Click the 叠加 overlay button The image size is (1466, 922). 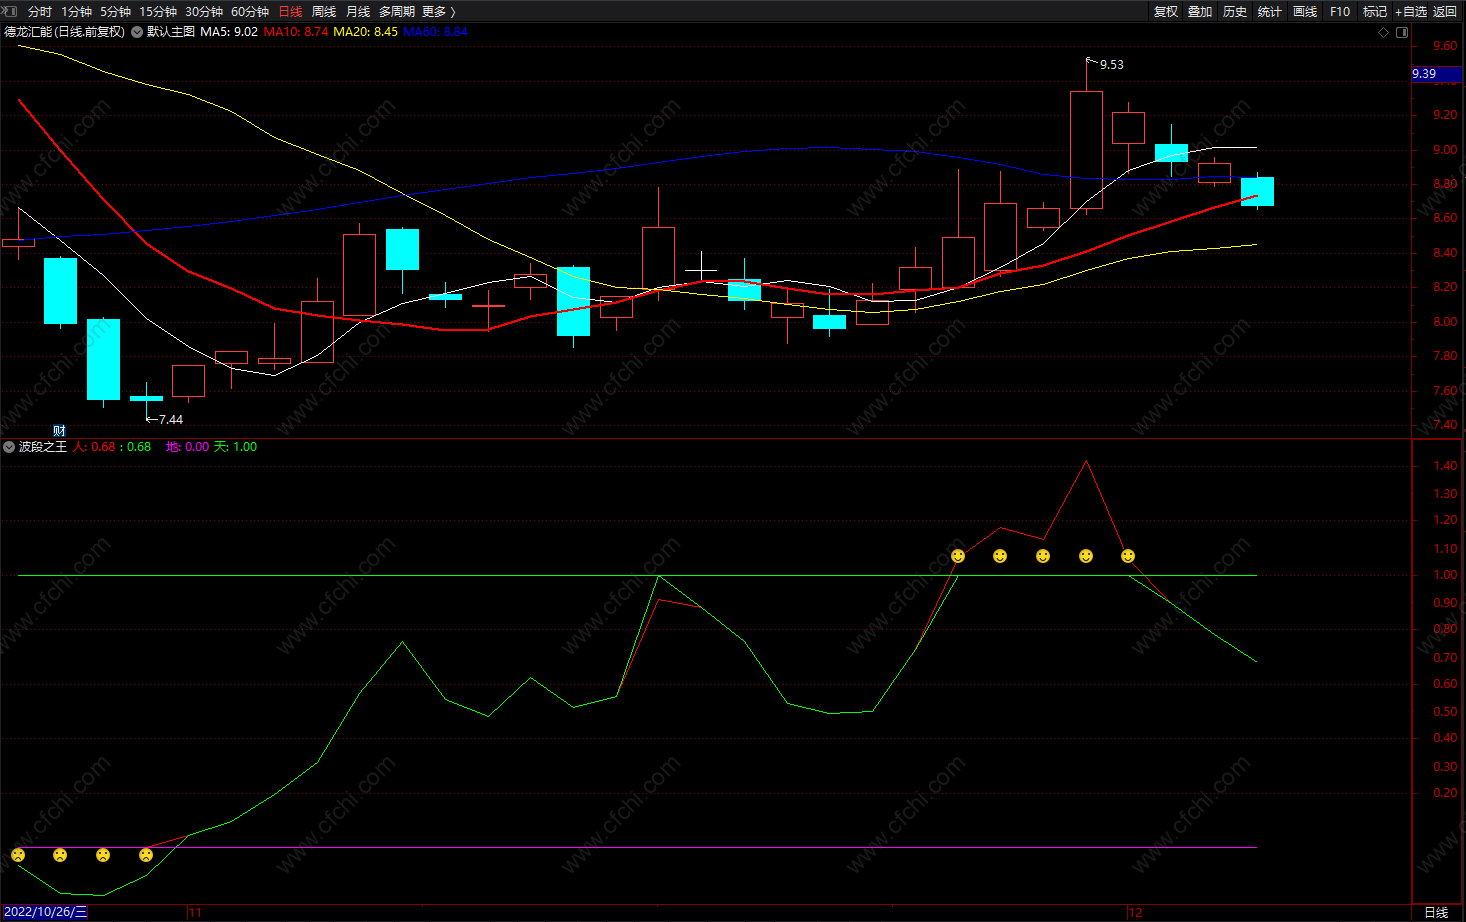1200,12
